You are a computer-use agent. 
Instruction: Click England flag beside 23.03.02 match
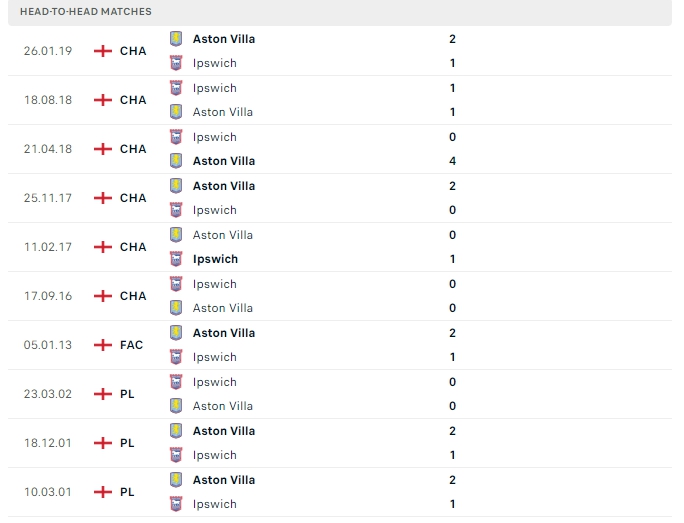pos(103,394)
